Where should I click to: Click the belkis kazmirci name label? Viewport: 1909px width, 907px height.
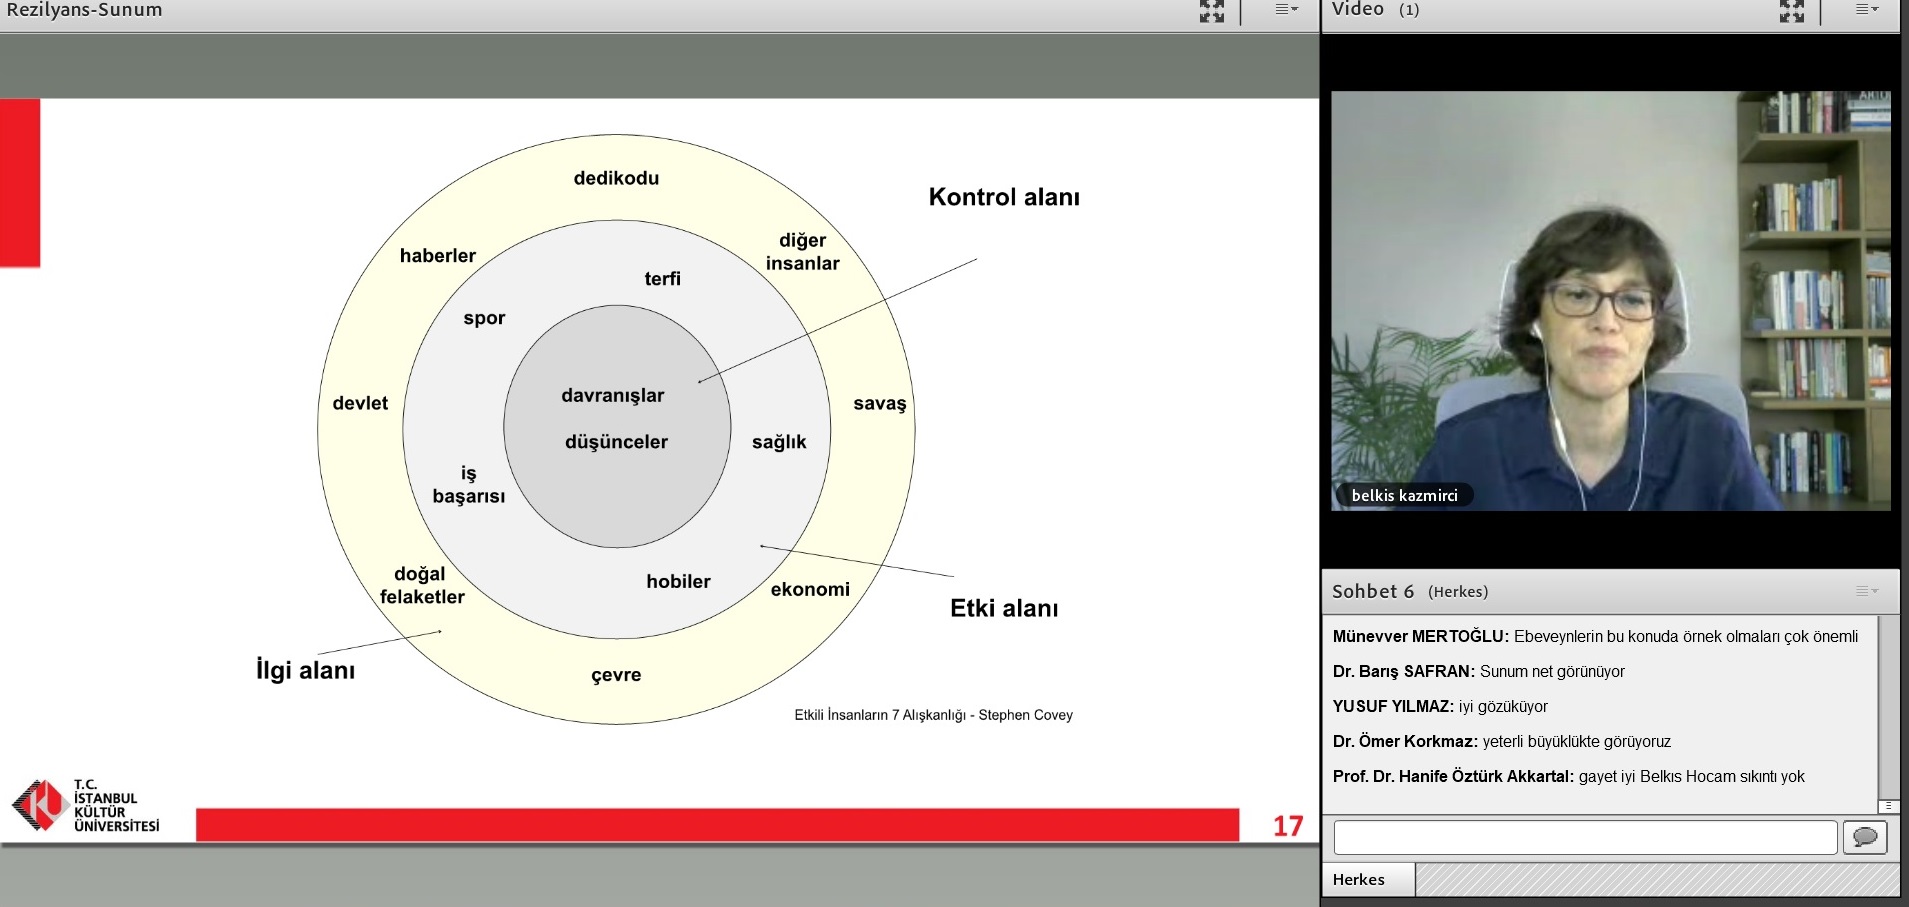click(x=1404, y=495)
